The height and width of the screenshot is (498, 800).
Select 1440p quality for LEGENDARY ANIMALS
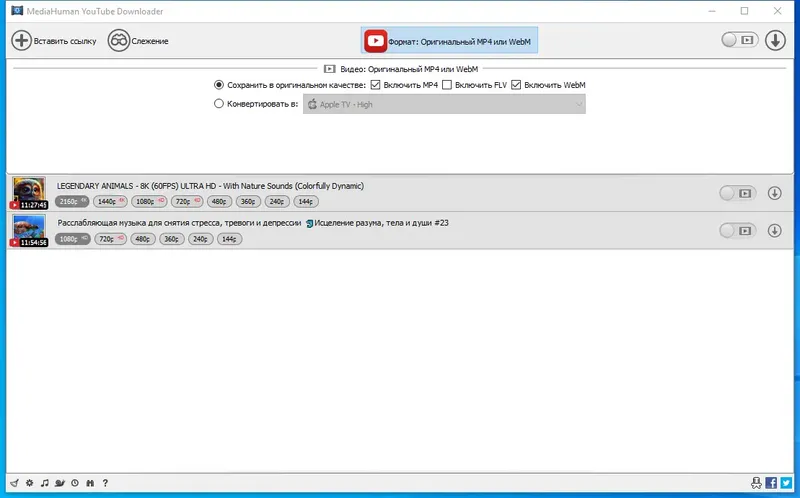click(110, 202)
